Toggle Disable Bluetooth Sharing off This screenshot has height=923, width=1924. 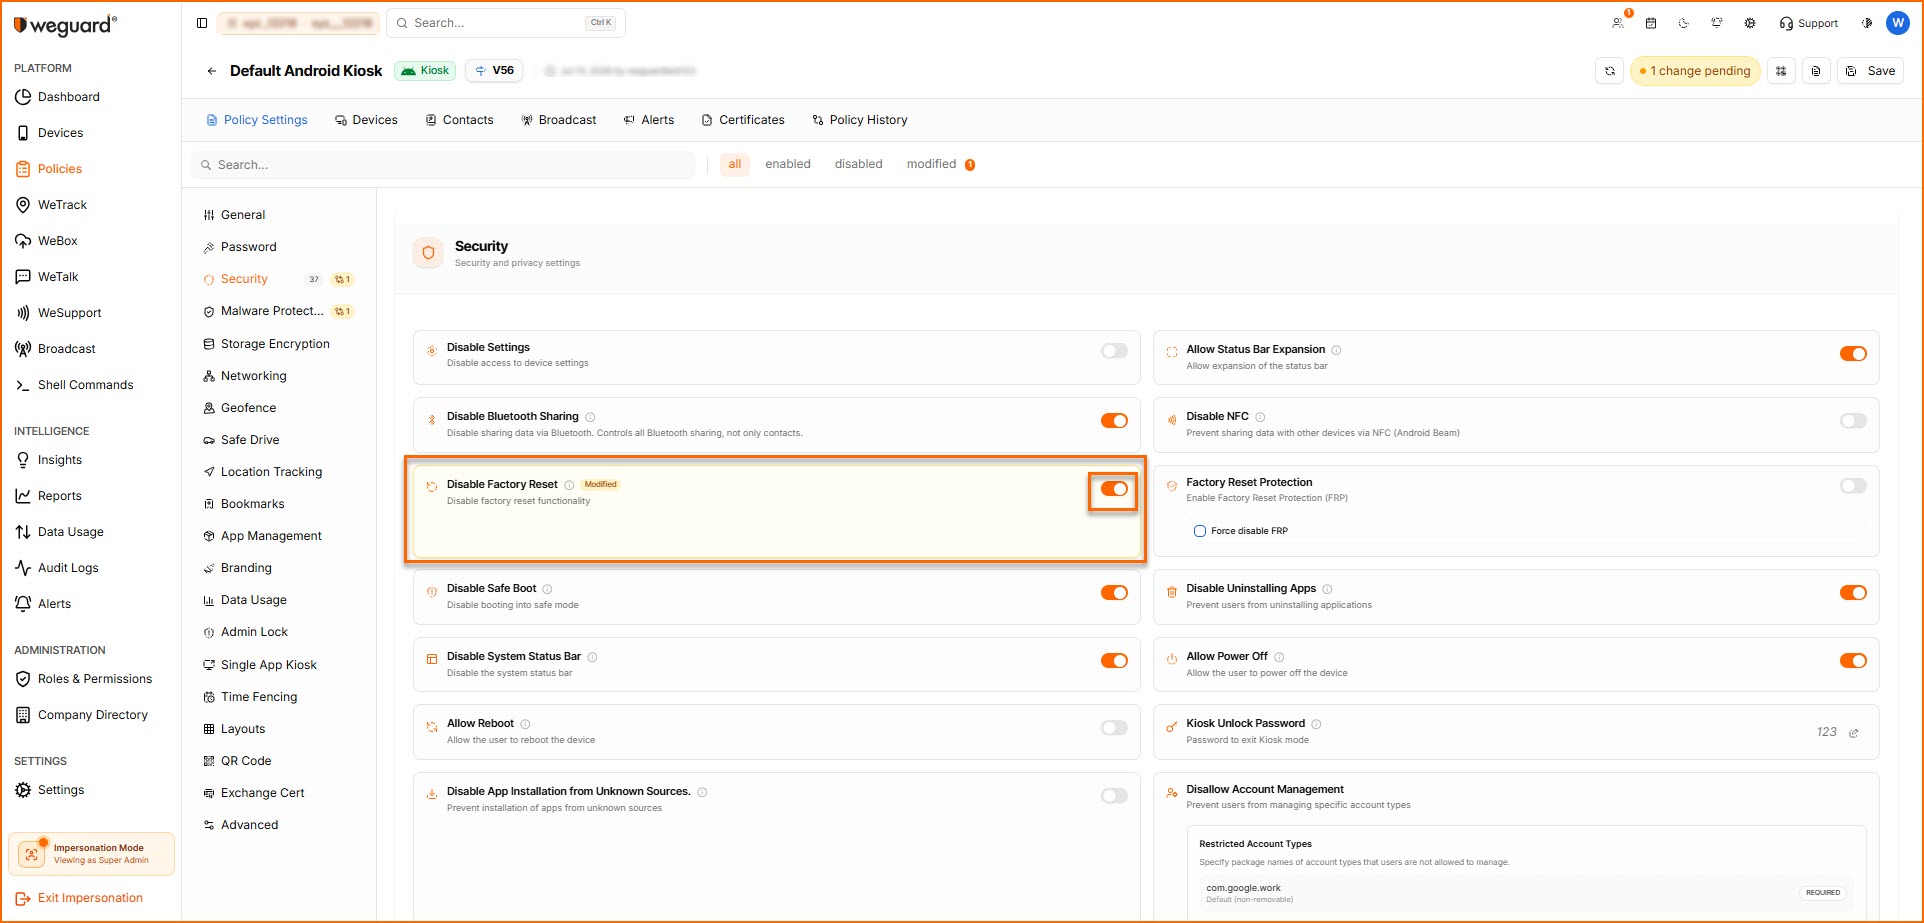(x=1114, y=421)
